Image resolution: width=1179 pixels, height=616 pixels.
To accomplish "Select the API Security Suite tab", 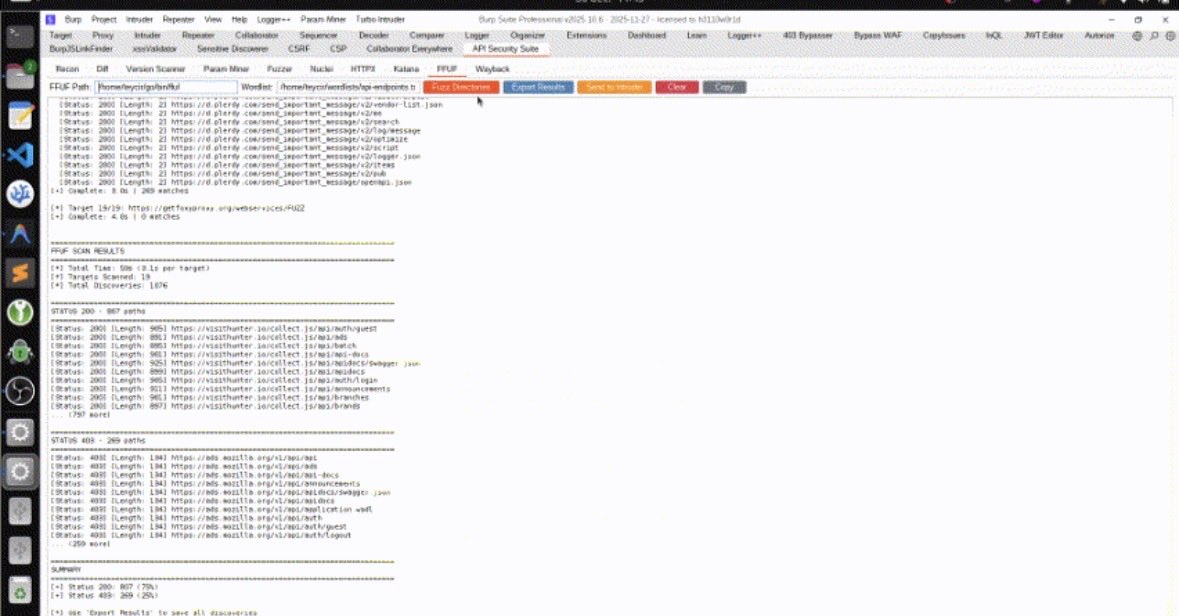I will pos(505,49).
